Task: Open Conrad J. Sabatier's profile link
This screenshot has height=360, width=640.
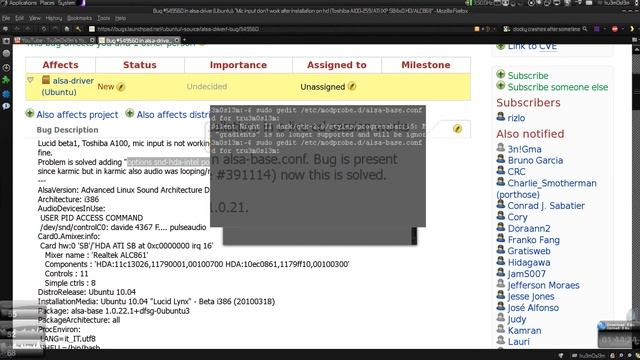Action: coord(546,206)
